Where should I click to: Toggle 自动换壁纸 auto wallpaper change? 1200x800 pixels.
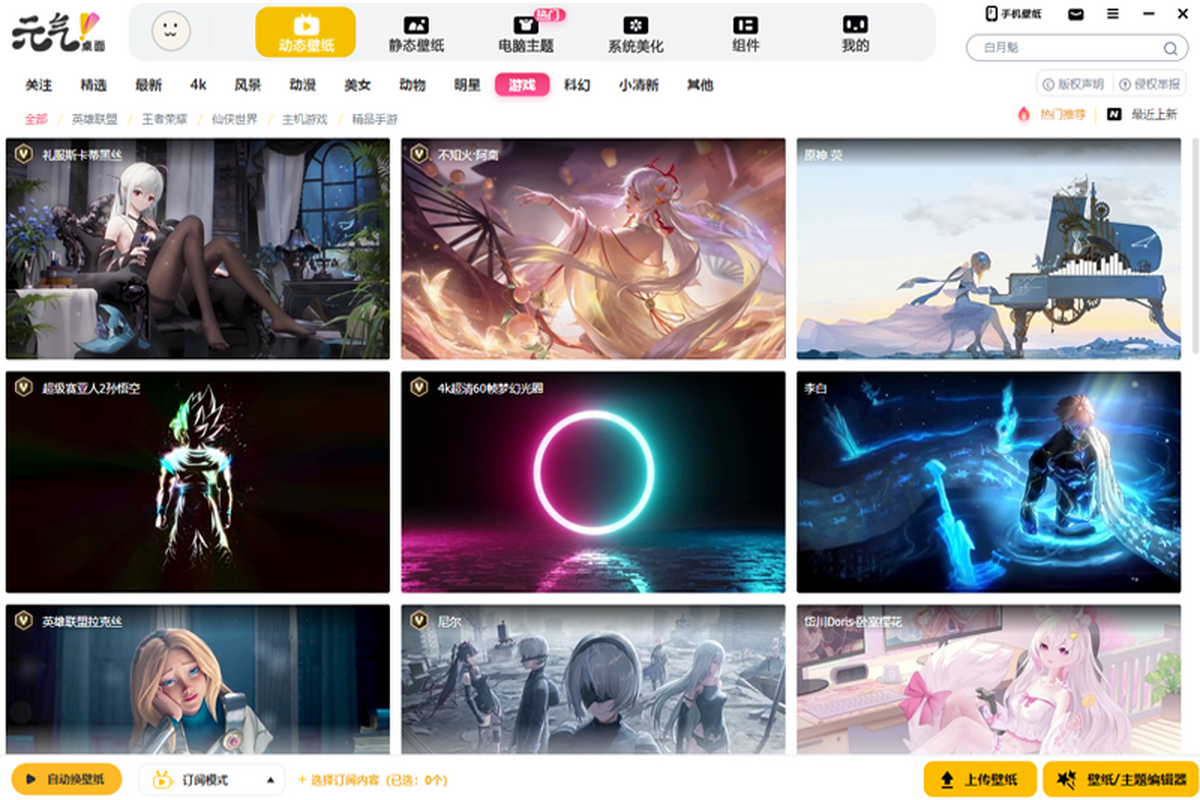[66, 779]
